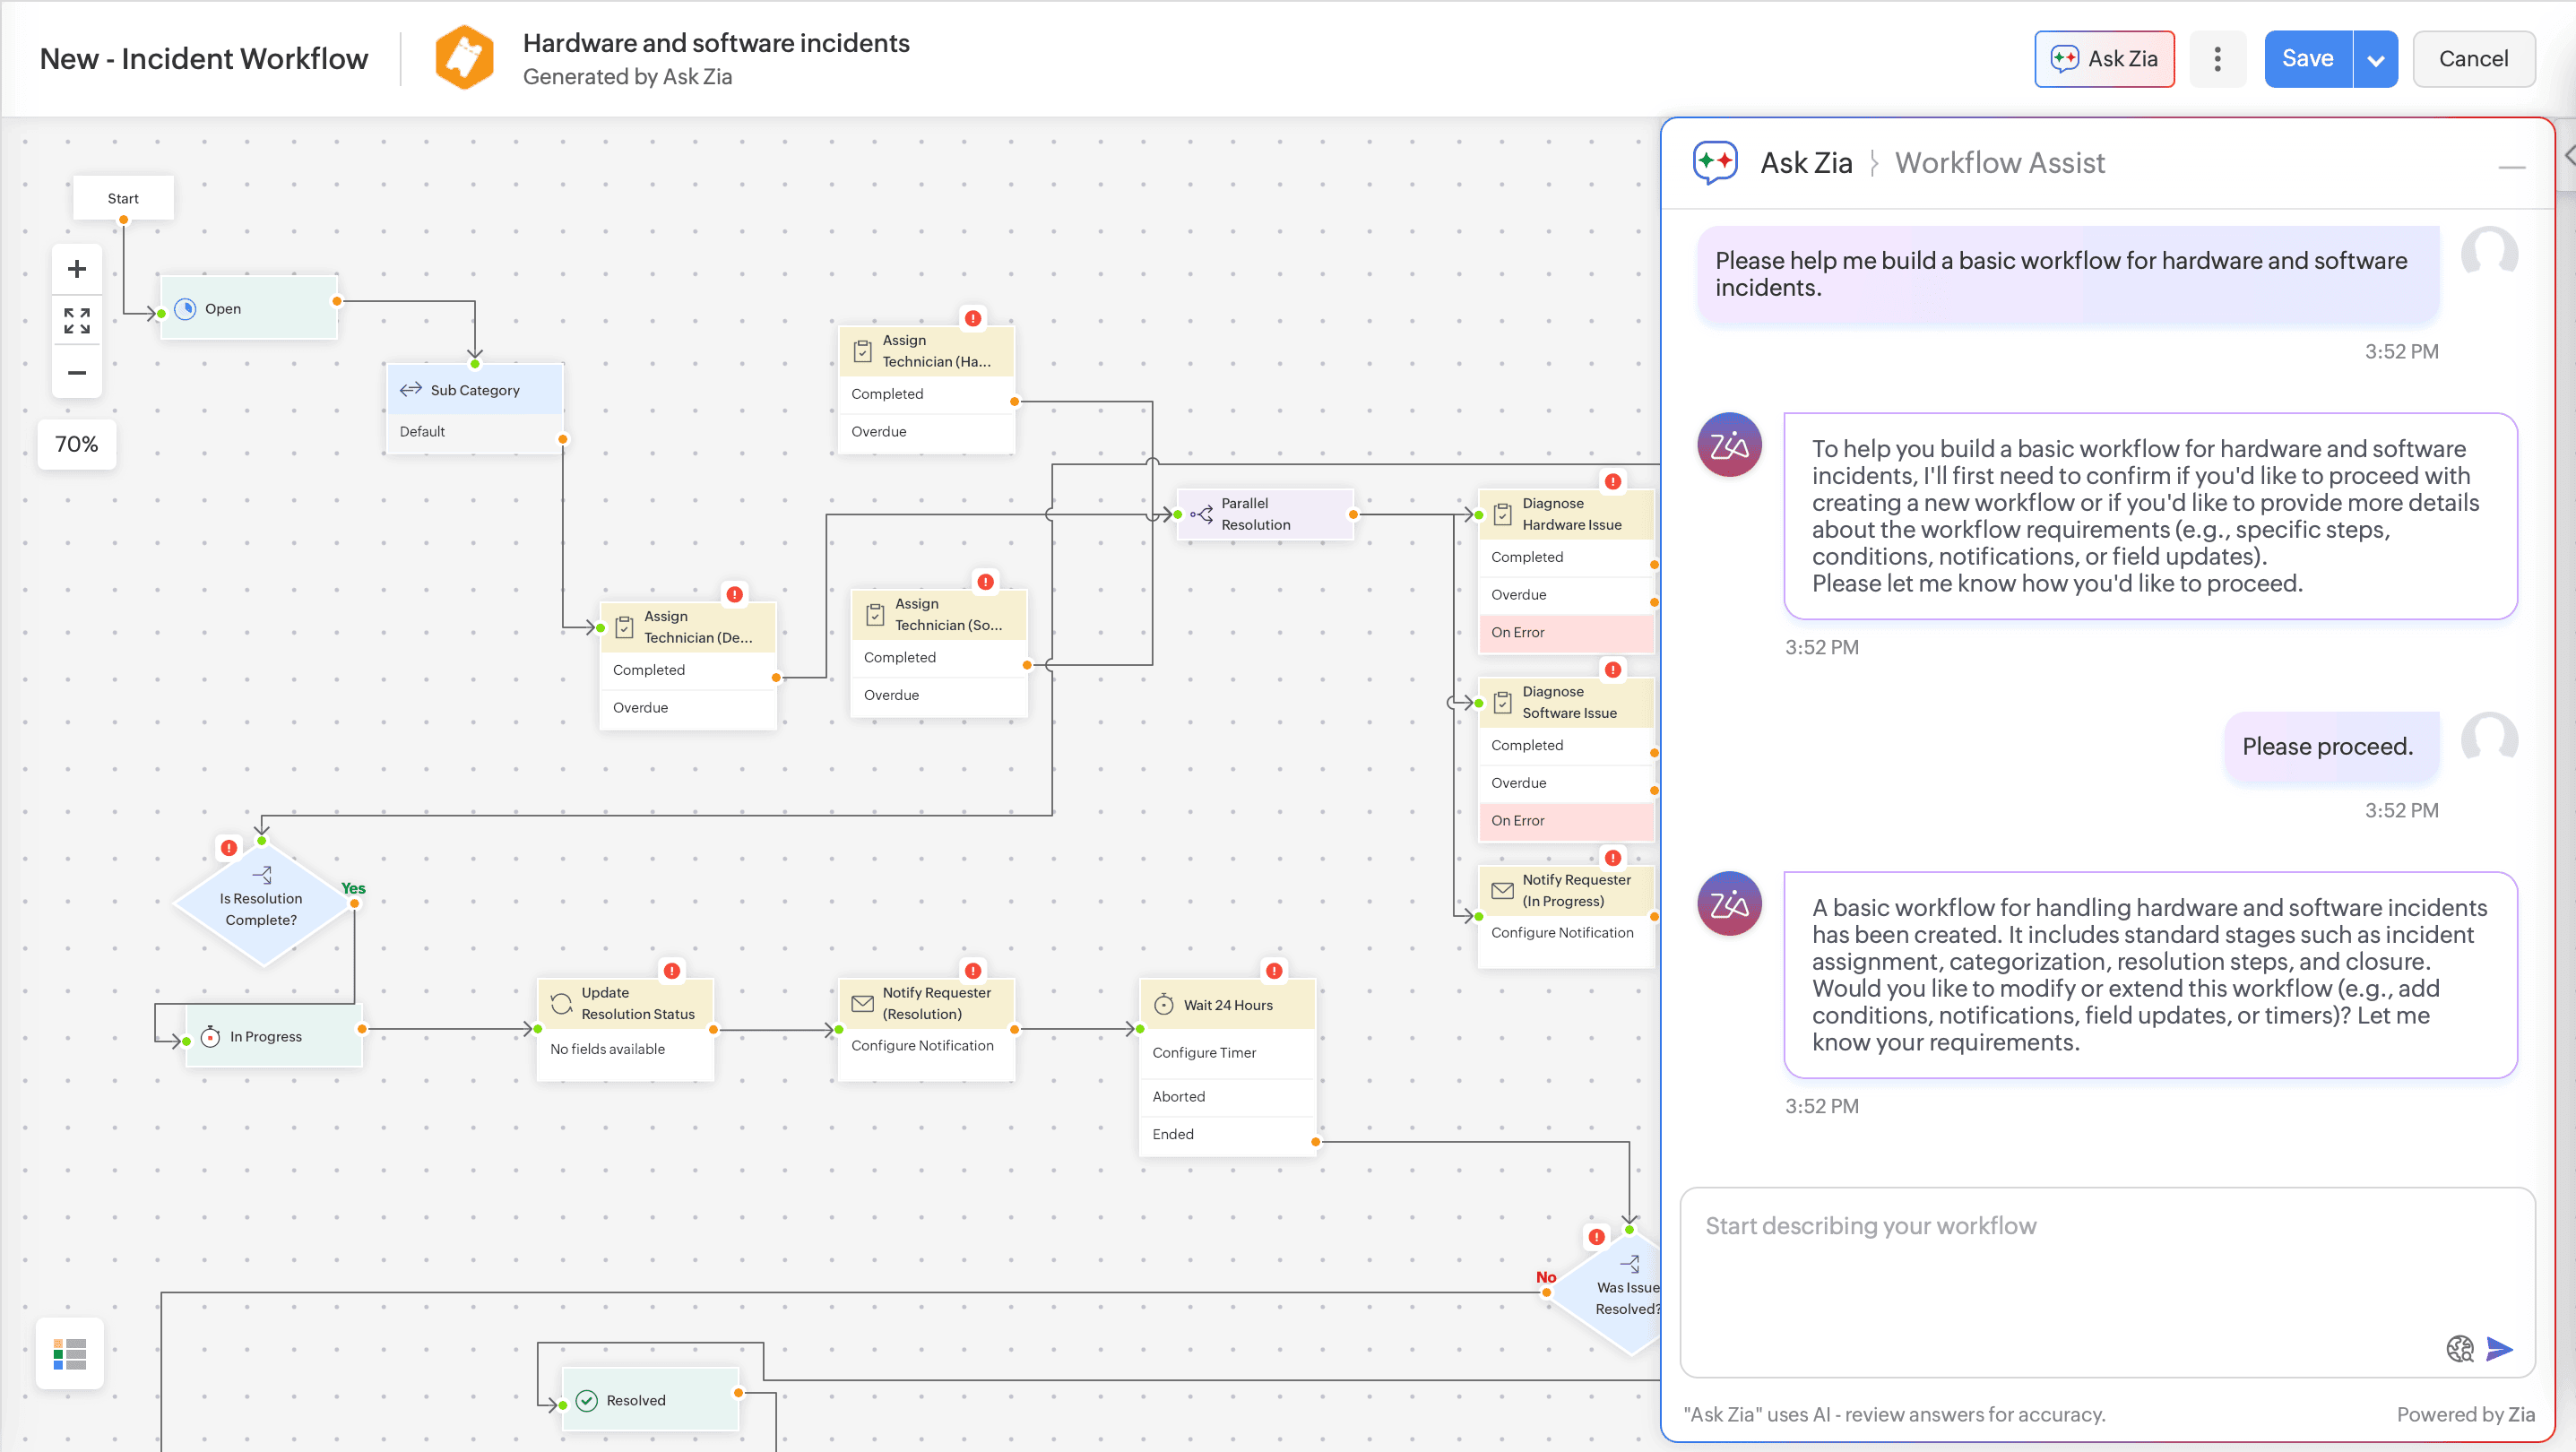Click the Update Resolution Status refresh icon
The image size is (2576, 1452).
click(x=562, y=1003)
